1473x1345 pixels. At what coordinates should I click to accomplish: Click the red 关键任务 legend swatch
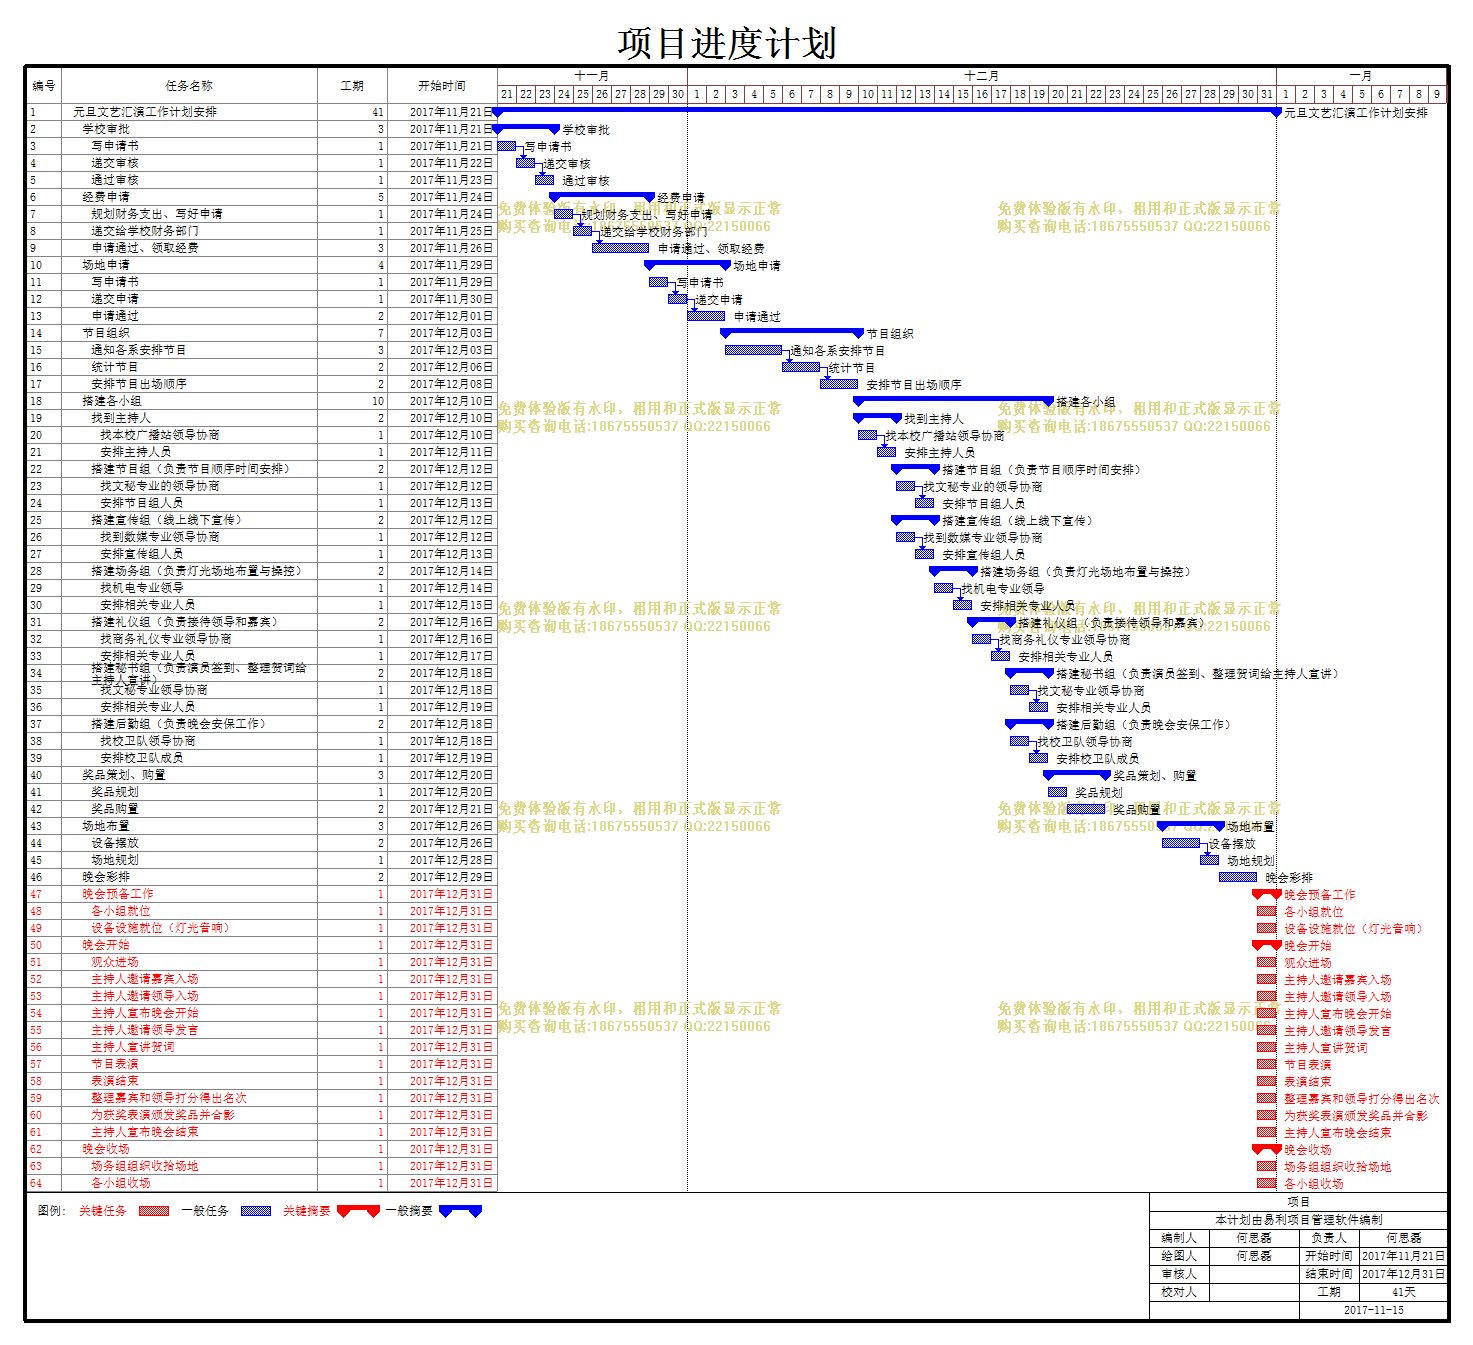coord(154,1211)
